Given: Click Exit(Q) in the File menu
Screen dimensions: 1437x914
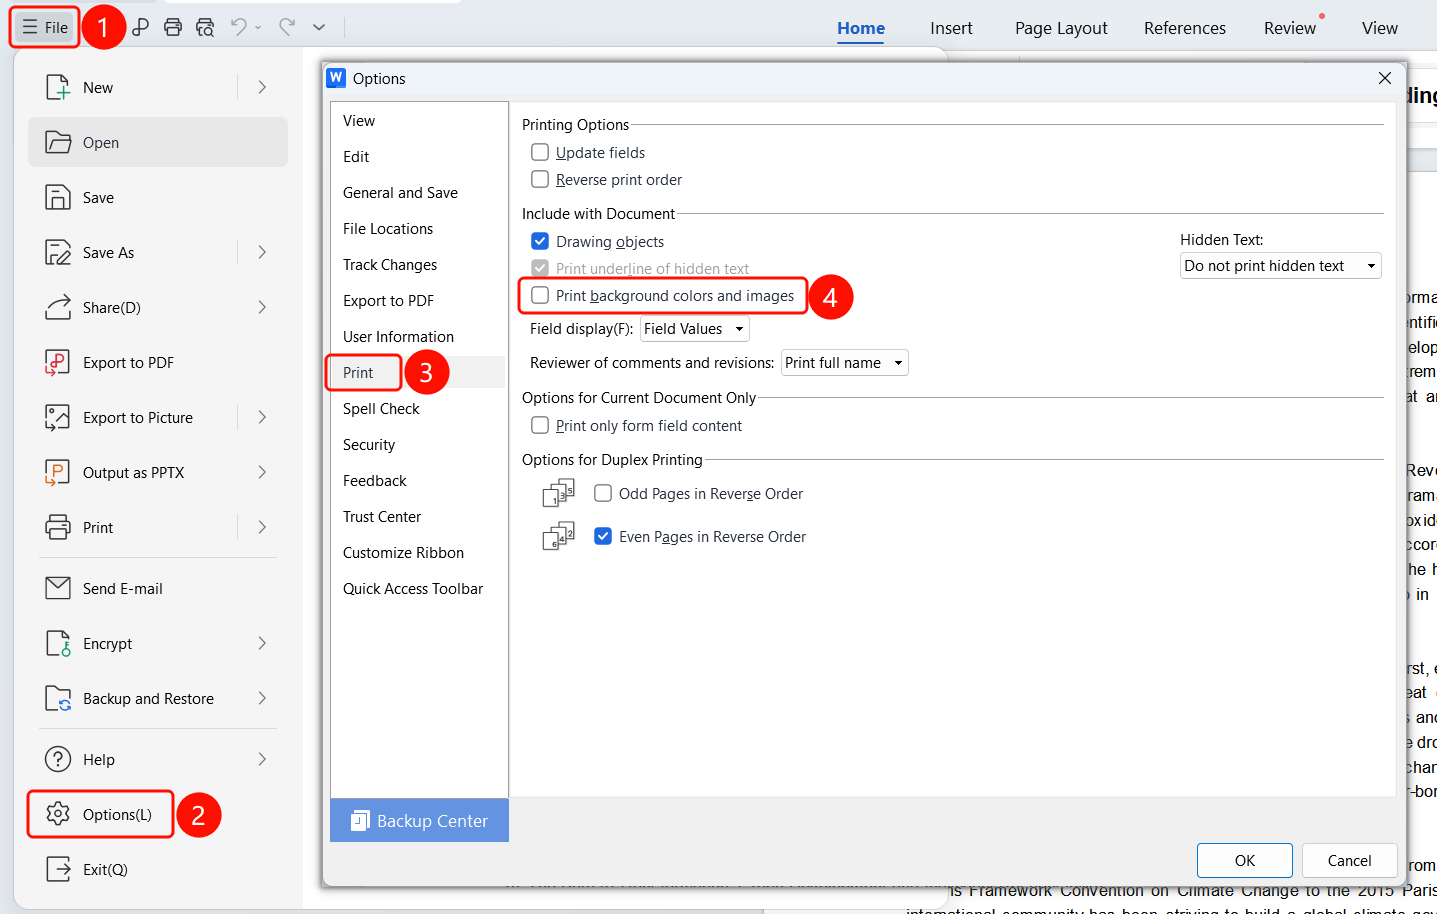Looking at the screenshot, I should [158, 870].
